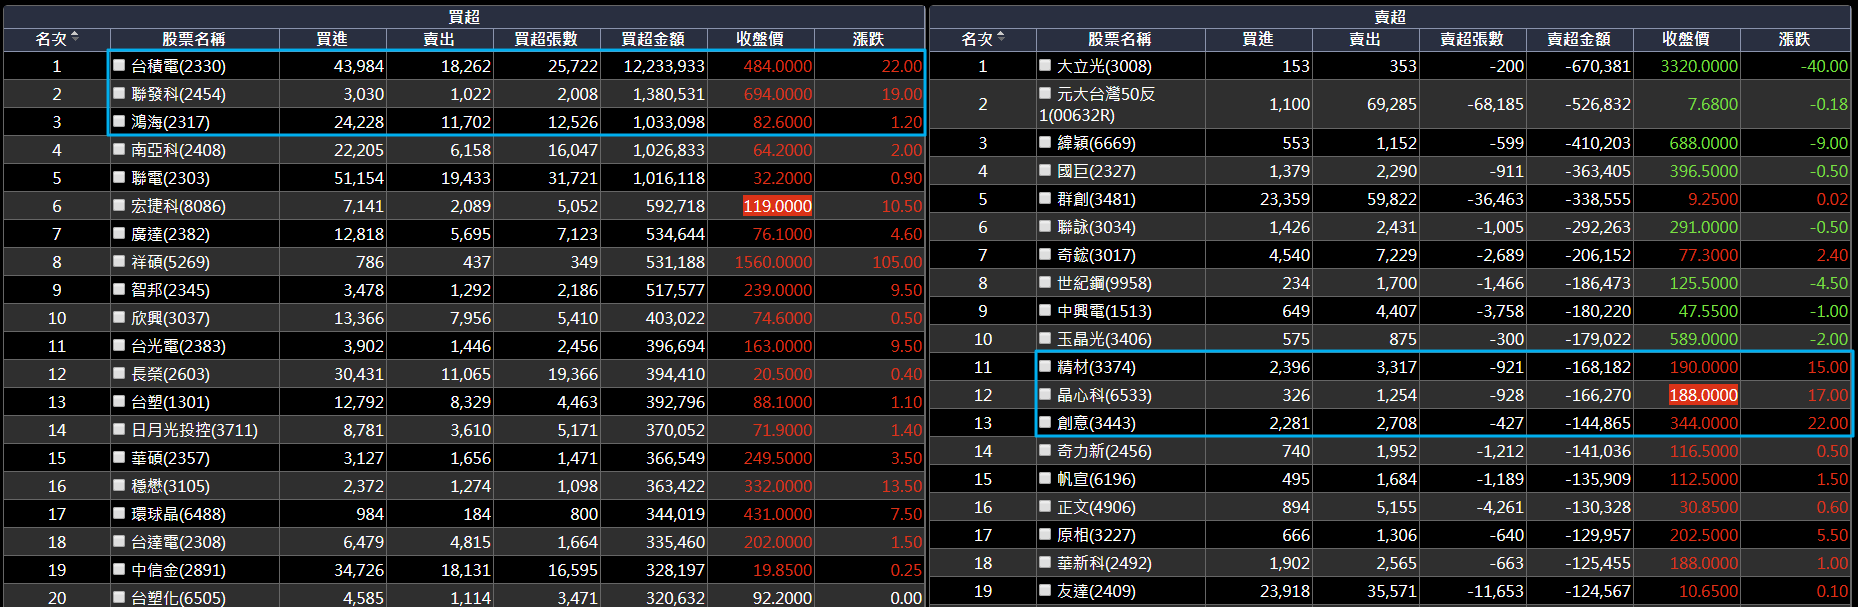Sort by the 賣超張數 column header
The width and height of the screenshot is (1858, 607).
pos(1472,39)
